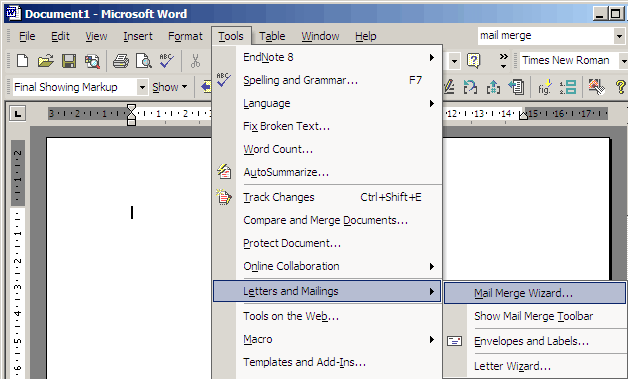Click the yellow question mark icon
Viewport: 628px width, 379px height.
(620, 87)
